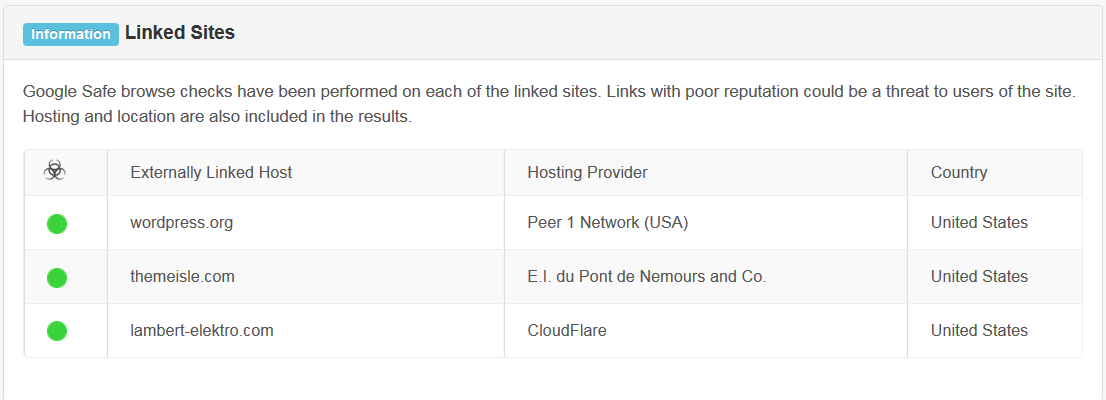This screenshot has width=1106, height=400.
Task: Click green status dot for themeisle.com
Action: [x=57, y=277]
